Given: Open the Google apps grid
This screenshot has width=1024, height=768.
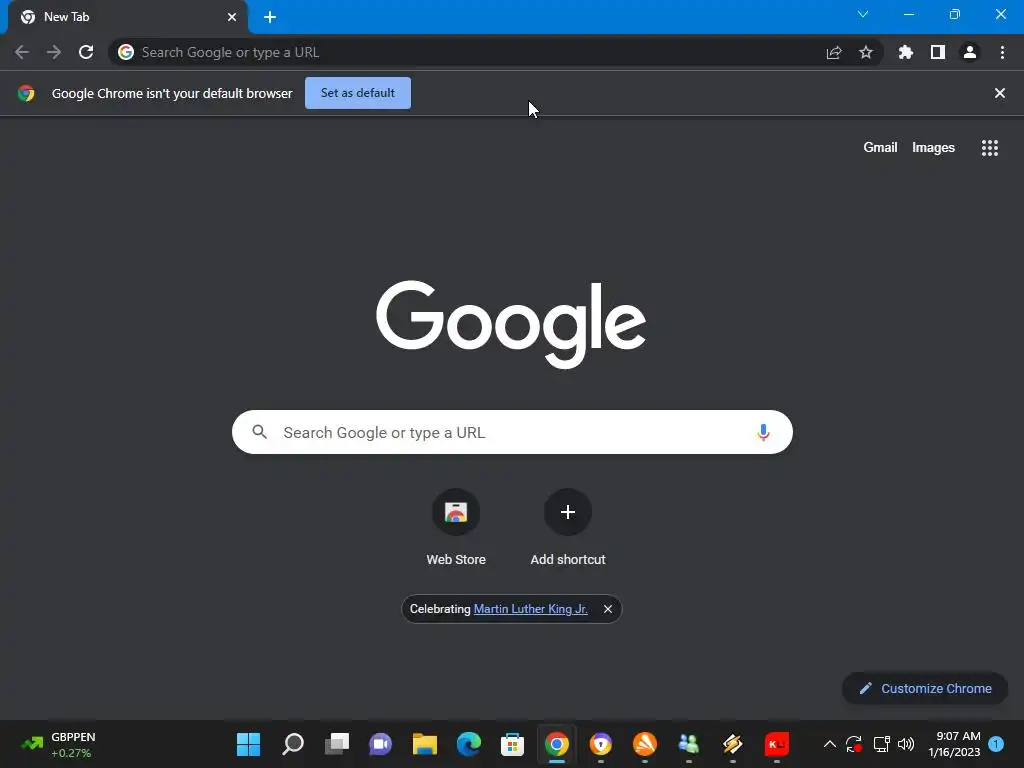Looking at the screenshot, I should coord(990,148).
